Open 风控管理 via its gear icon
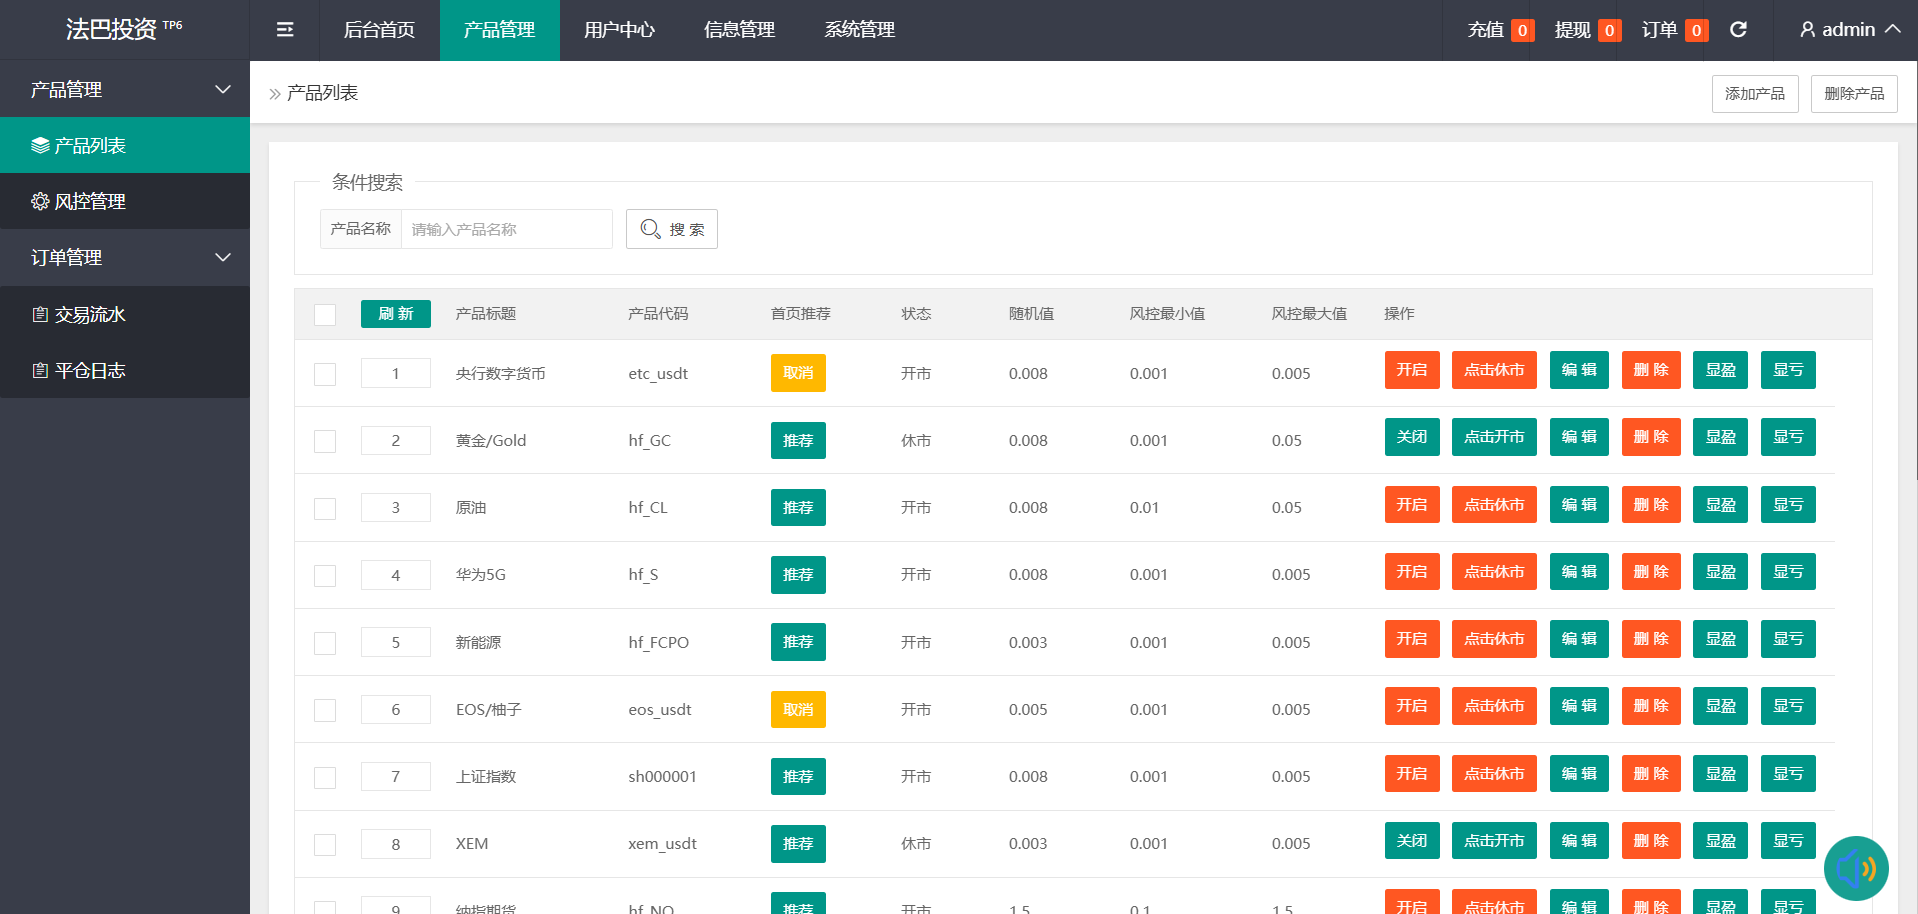This screenshot has height=914, width=1918. 40,202
